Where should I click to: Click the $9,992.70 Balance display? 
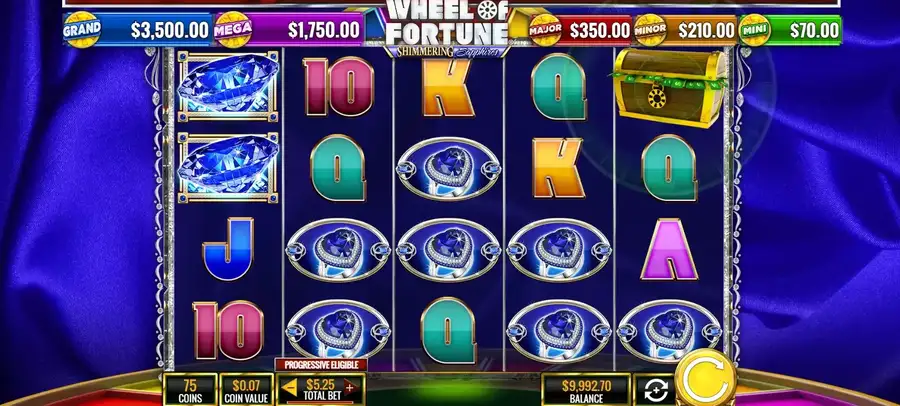586,390
